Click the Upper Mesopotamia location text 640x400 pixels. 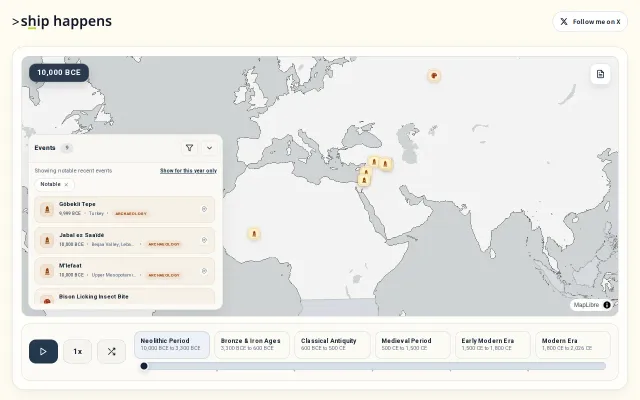pyautogui.click(x=113, y=275)
